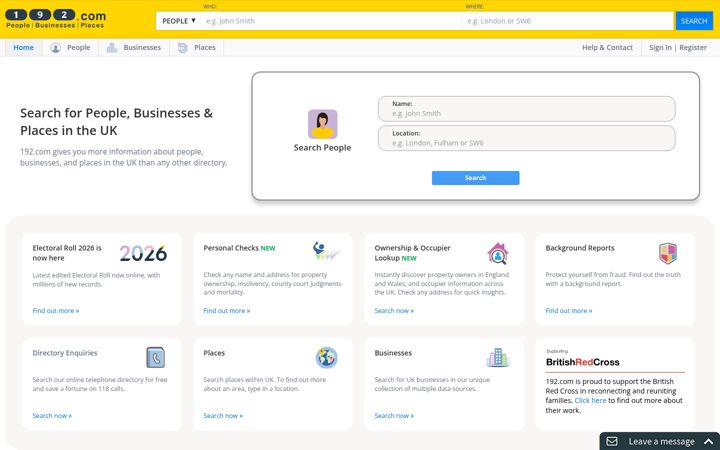
Task: Click the Click here Red Cross link
Action: tap(590, 400)
